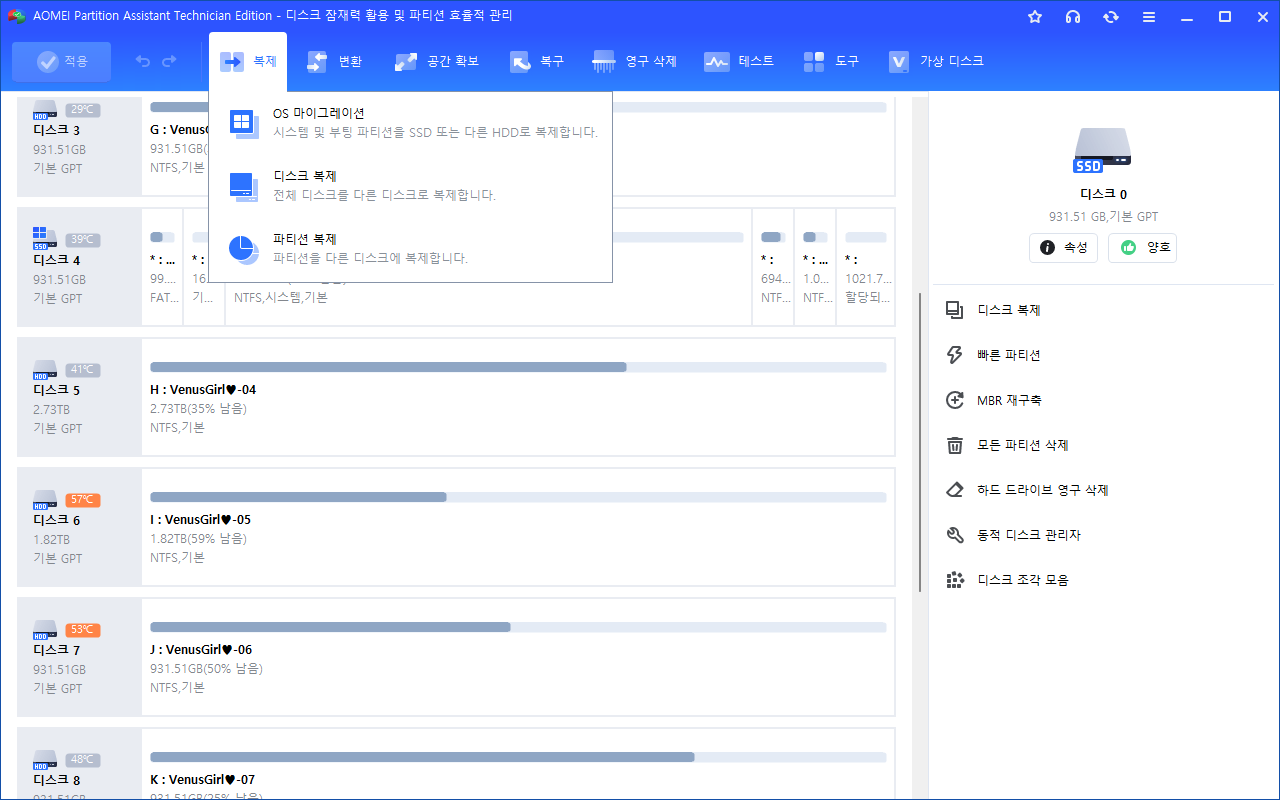
Task: Click the 속성 properties button
Action: point(1064,247)
